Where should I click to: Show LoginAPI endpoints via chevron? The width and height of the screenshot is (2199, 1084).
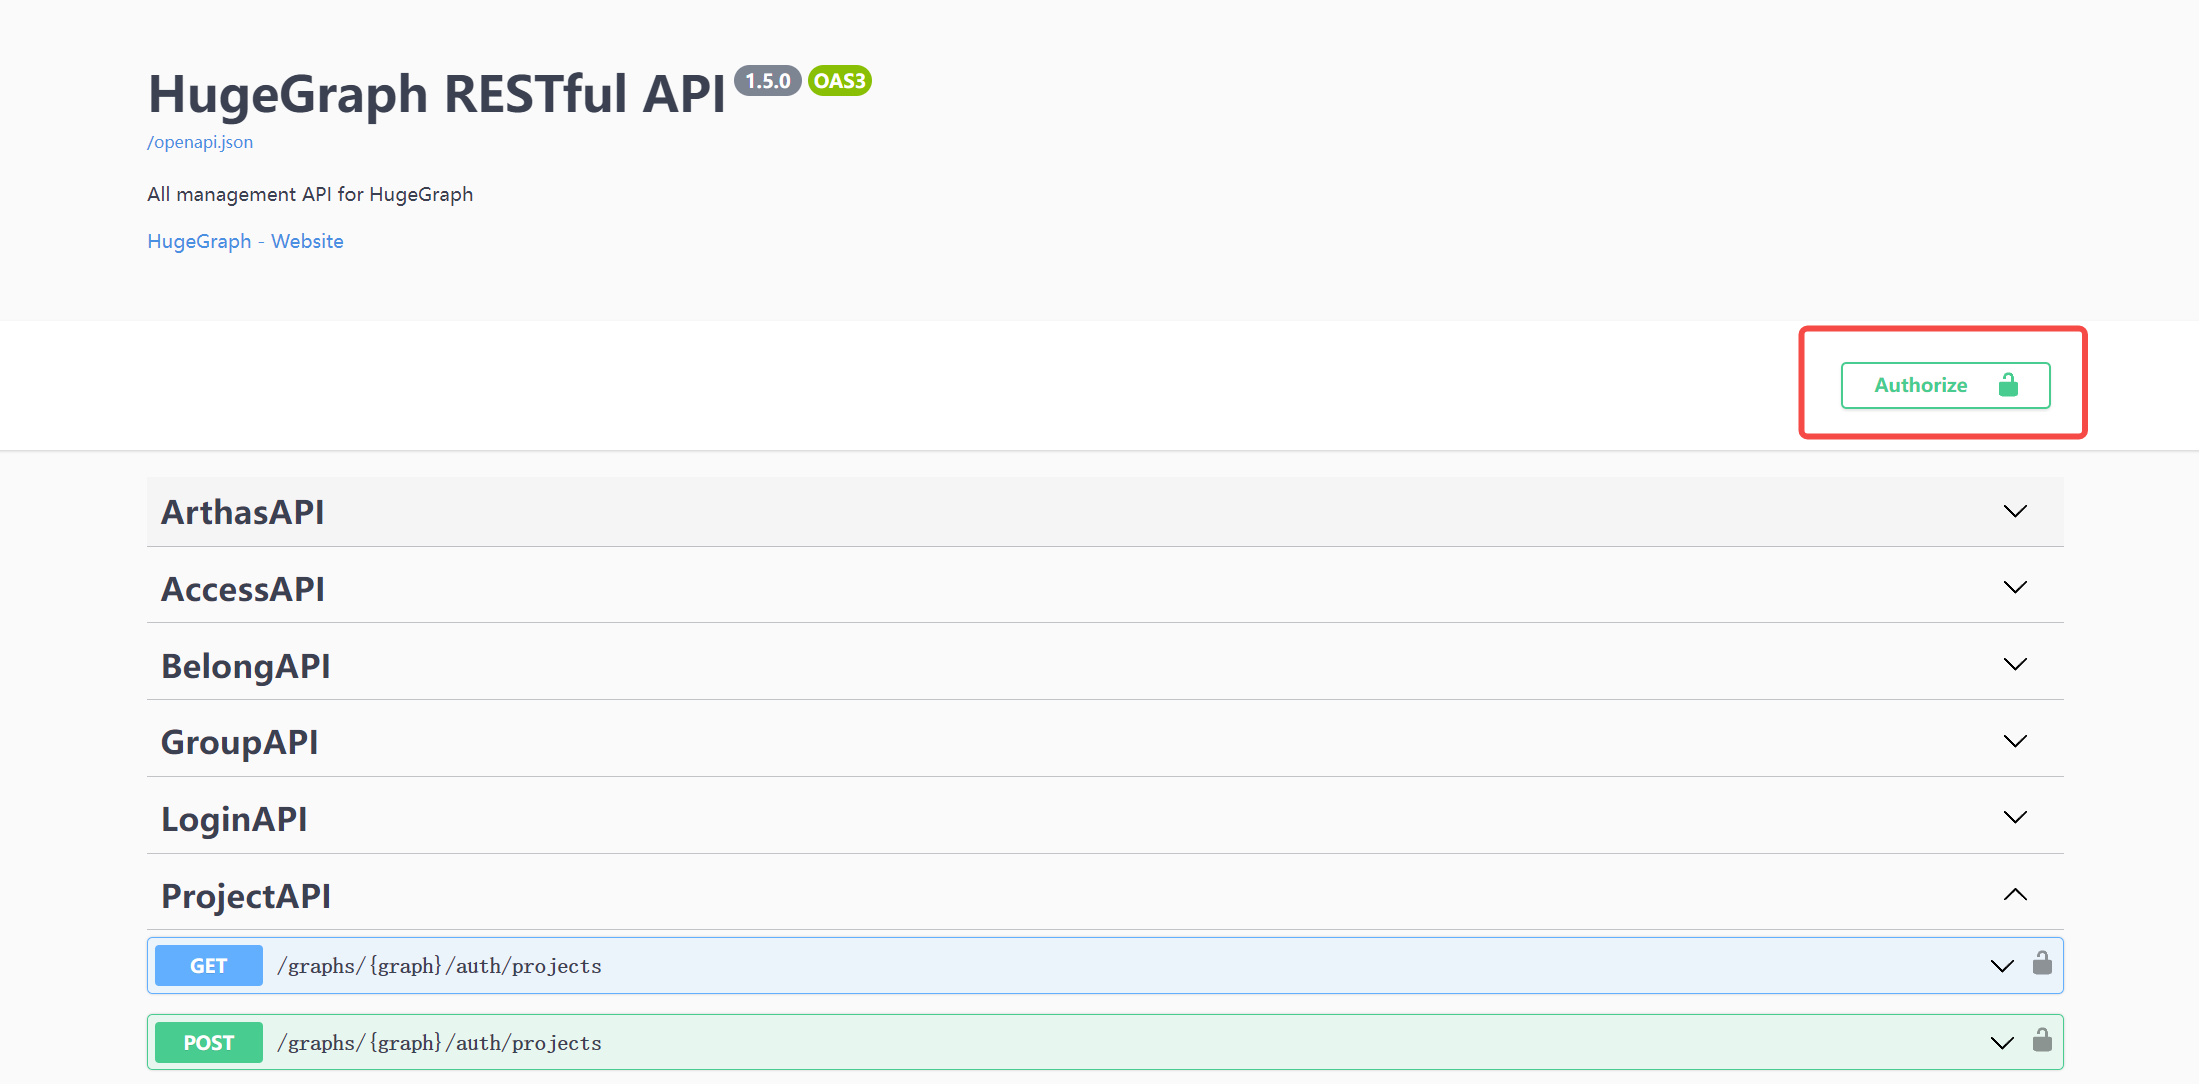point(2015,817)
